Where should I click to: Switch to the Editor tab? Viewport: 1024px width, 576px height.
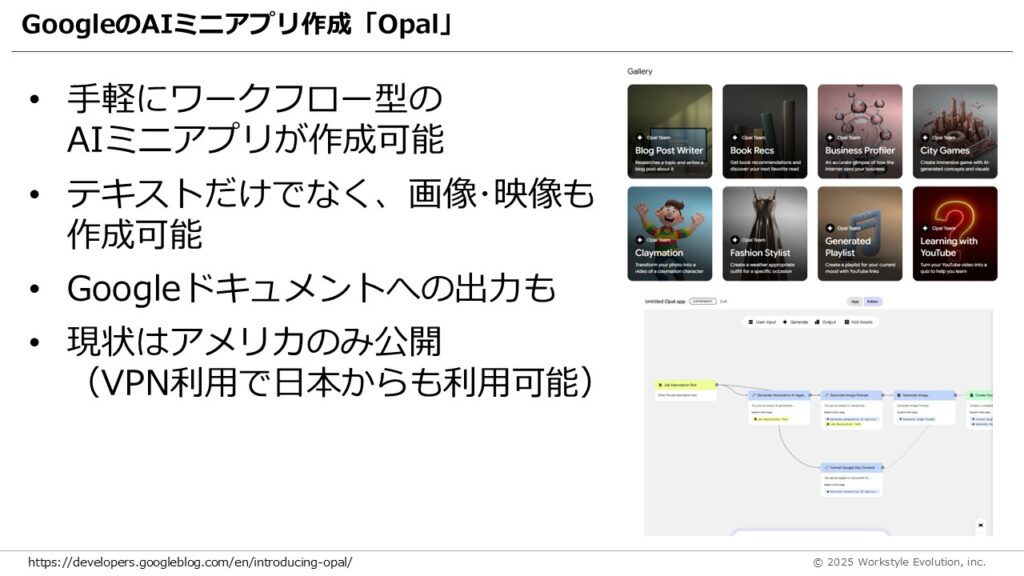(872, 302)
